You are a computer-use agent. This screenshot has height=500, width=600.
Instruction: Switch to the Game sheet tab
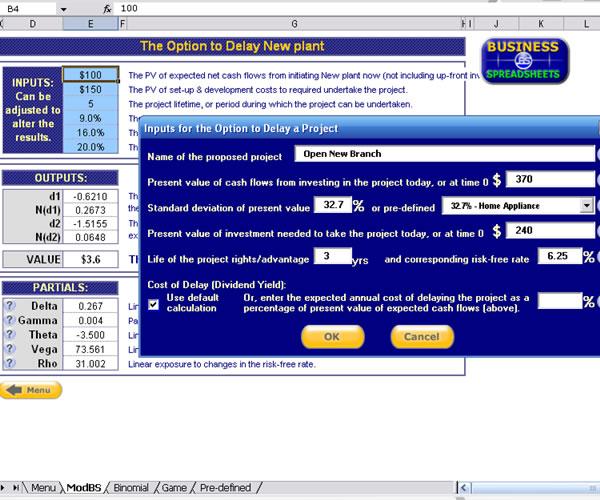click(x=174, y=488)
